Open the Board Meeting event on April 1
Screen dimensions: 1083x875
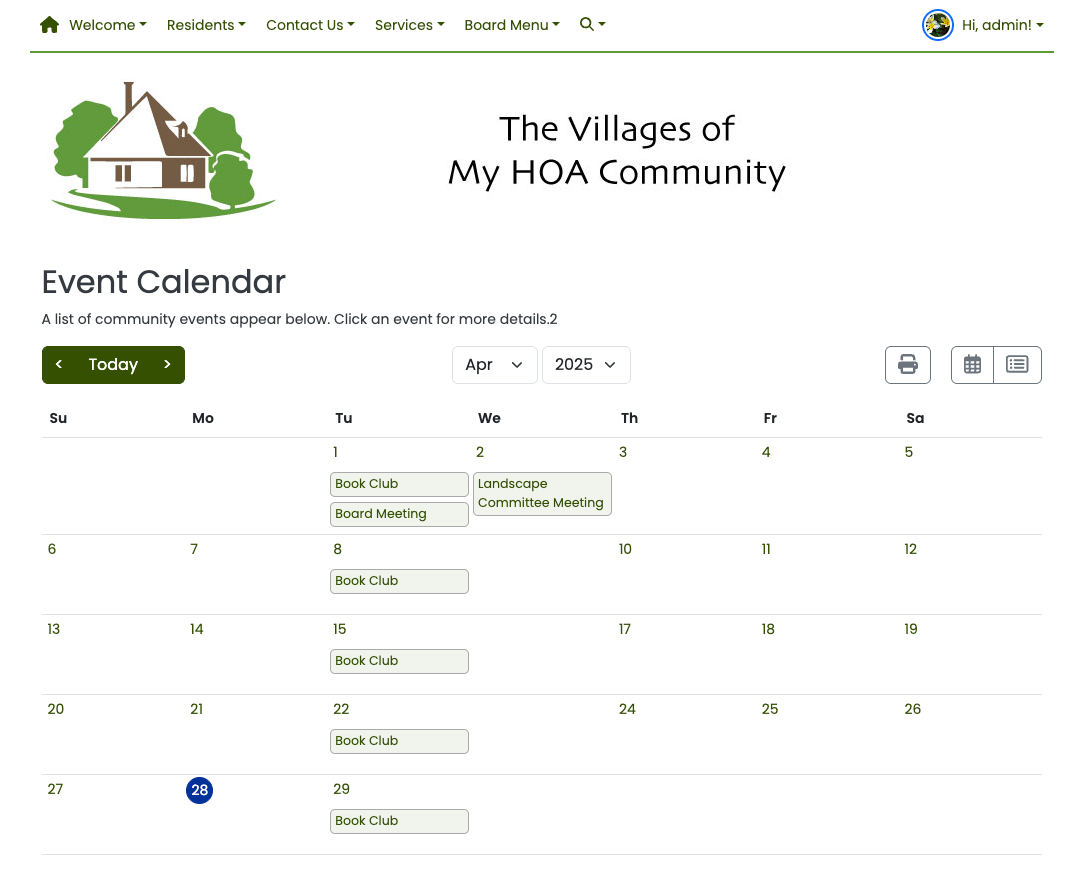(399, 513)
